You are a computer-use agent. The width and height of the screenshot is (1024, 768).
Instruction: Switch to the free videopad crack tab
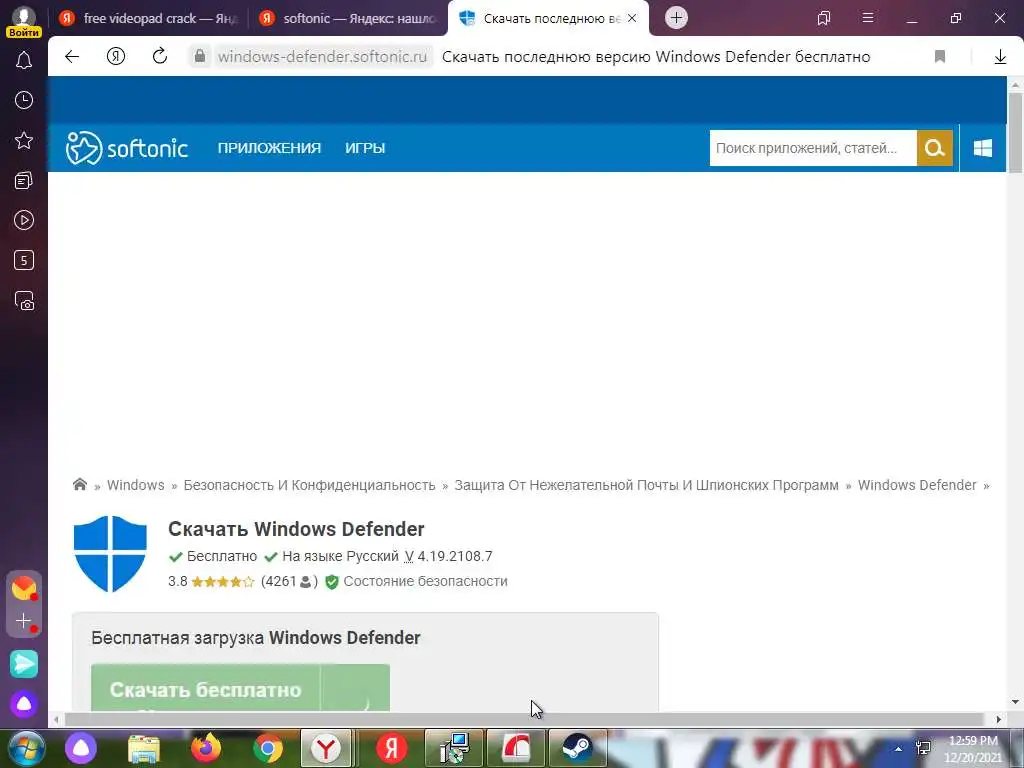[150, 18]
